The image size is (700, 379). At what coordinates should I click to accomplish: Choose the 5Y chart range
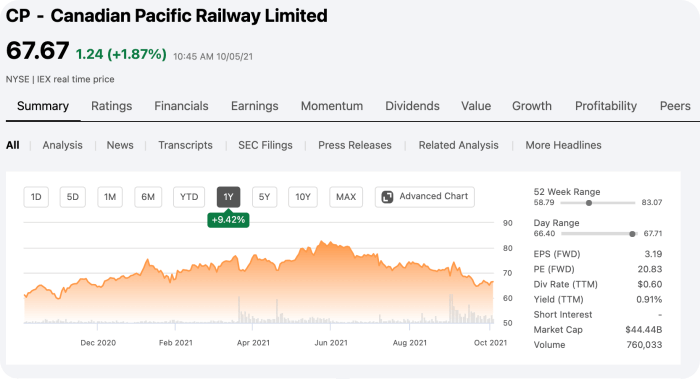click(x=264, y=197)
